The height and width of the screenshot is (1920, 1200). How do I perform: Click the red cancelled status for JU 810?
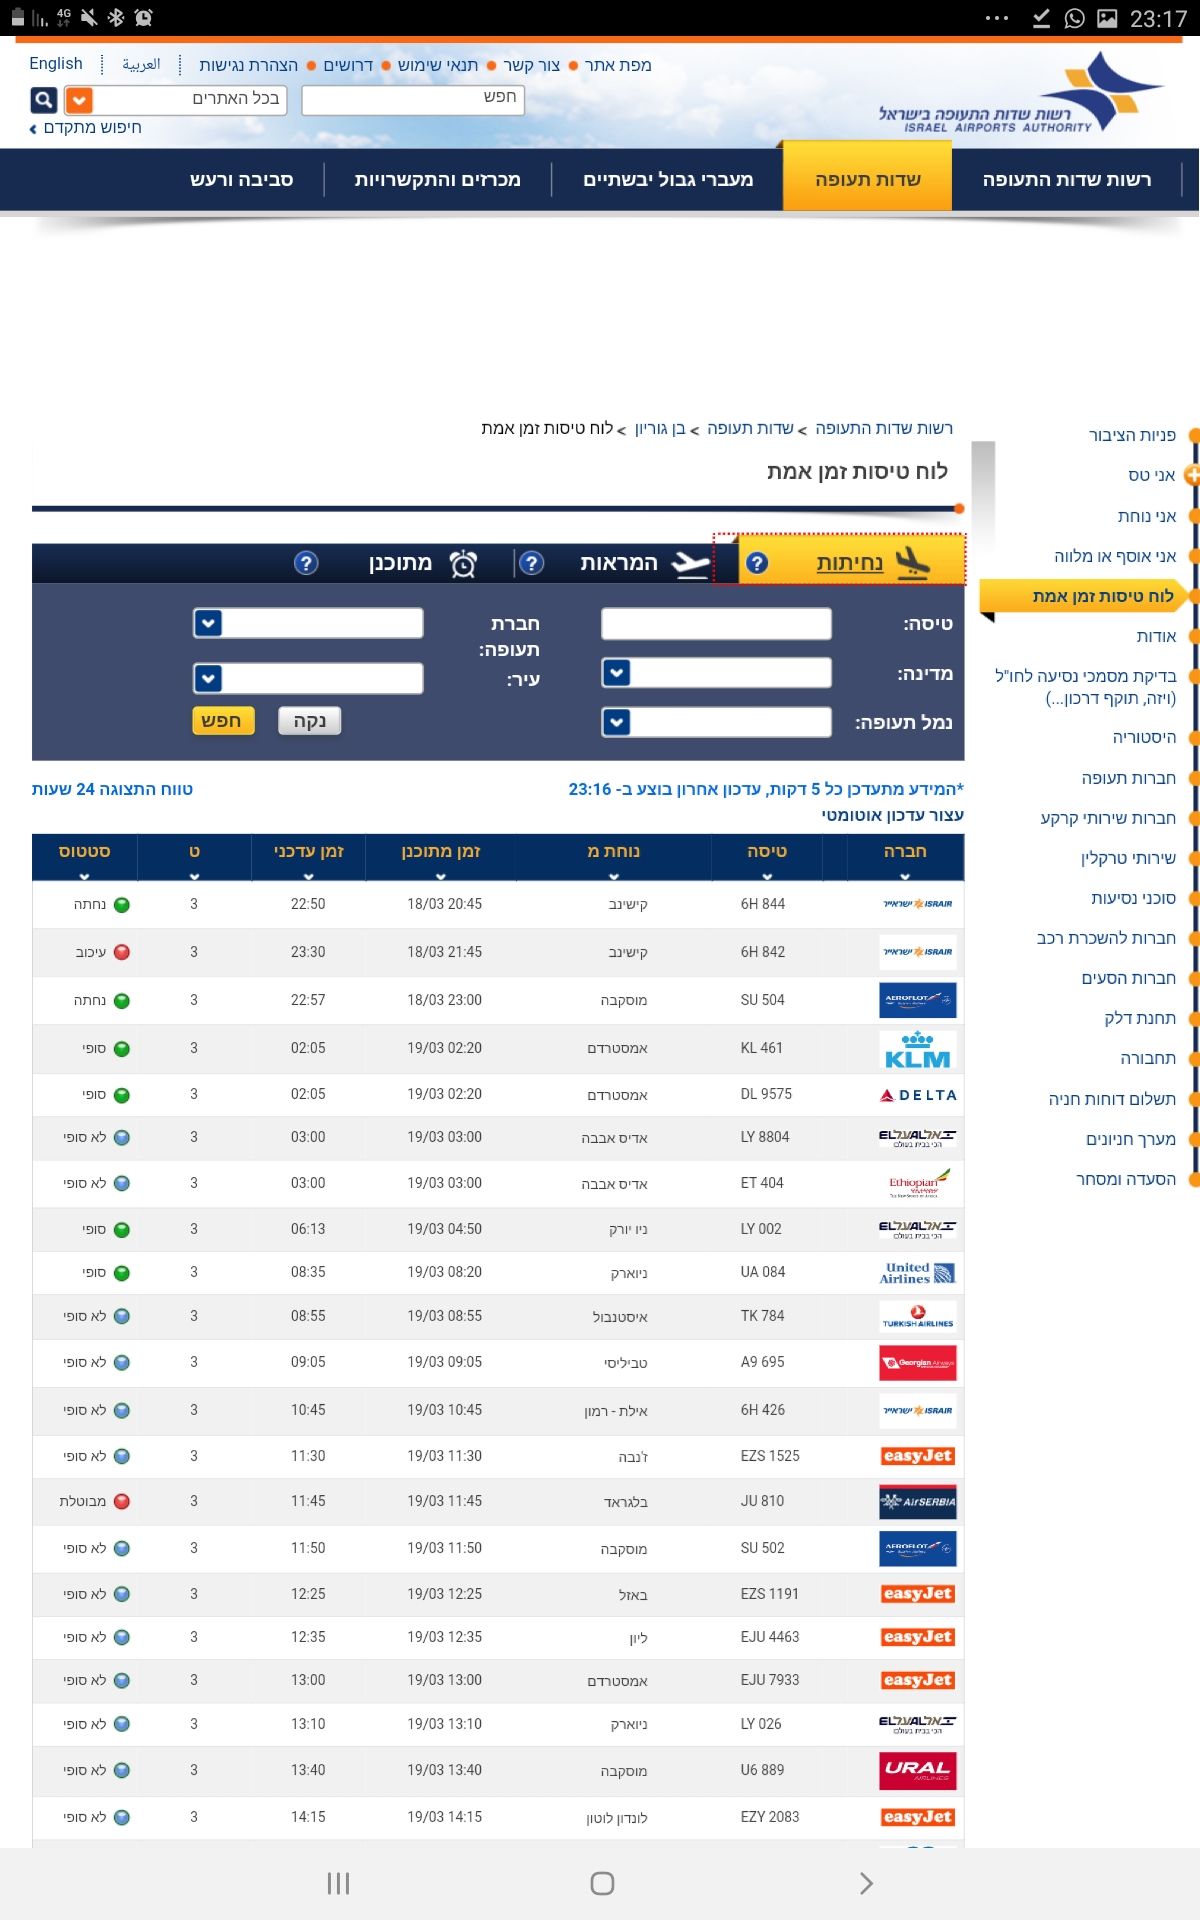pyautogui.click(x=122, y=1501)
